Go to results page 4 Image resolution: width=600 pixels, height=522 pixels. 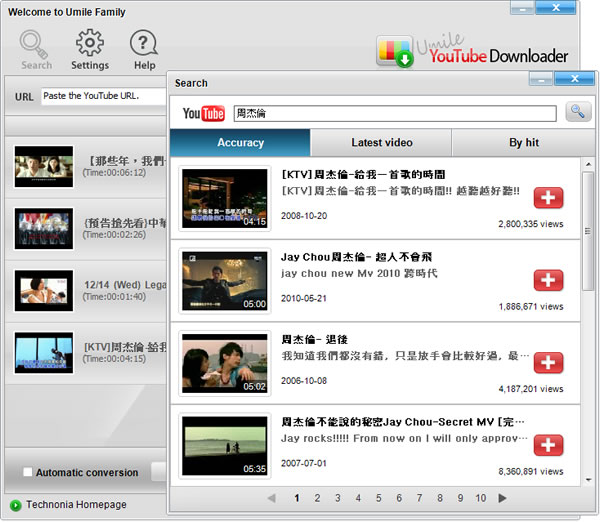pos(358,498)
